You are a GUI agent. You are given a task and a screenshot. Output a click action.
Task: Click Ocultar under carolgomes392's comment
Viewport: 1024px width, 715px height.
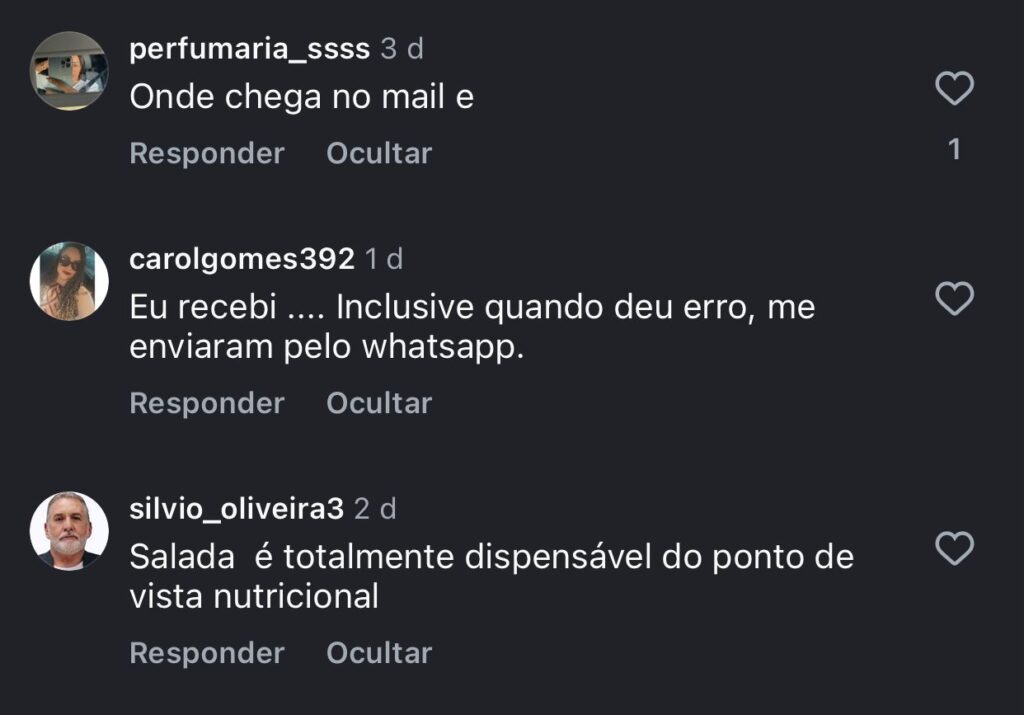click(379, 403)
